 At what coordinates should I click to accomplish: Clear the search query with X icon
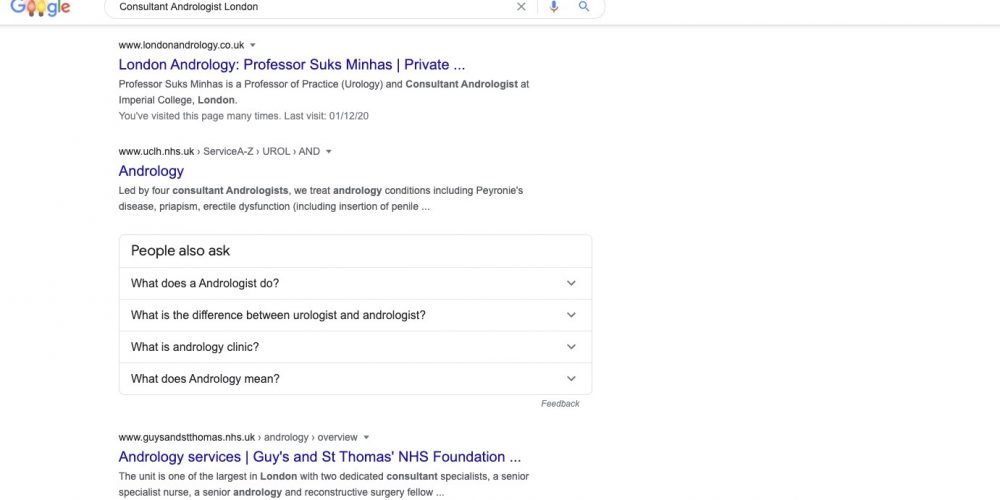point(521,7)
